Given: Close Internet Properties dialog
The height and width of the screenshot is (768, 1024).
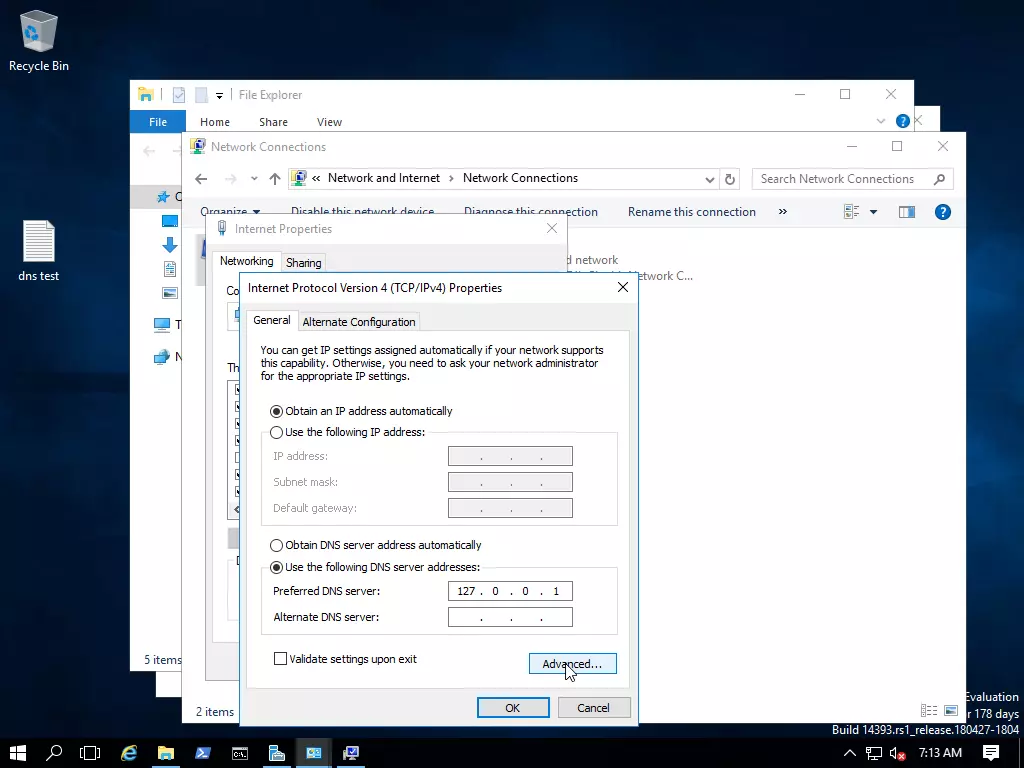Looking at the screenshot, I should (552, 228).
